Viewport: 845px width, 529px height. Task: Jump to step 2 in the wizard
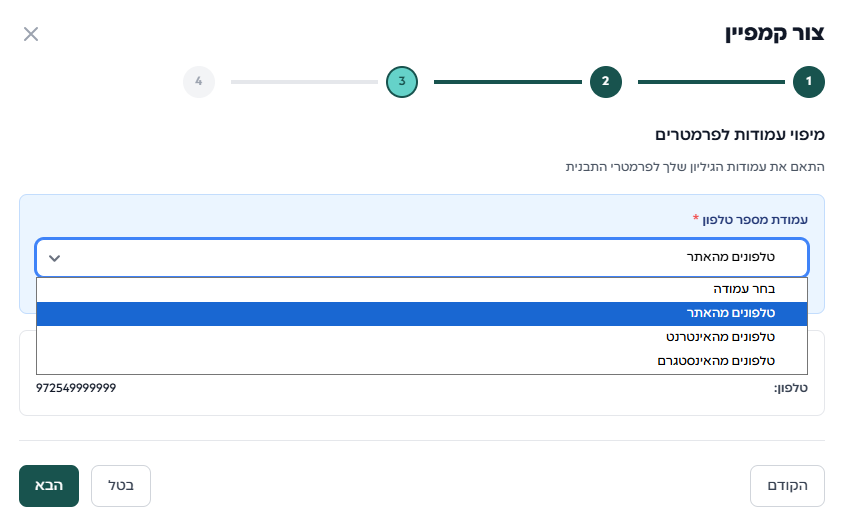tap(605, 82)
